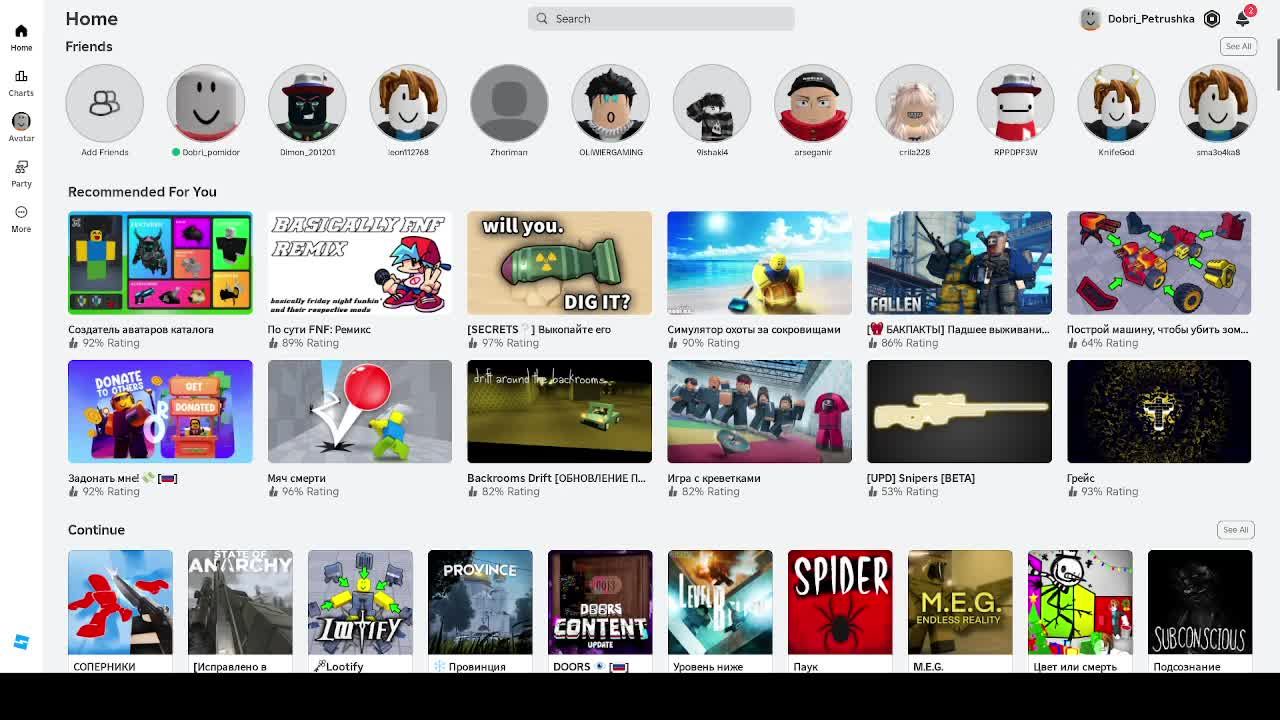The height and width of the screenshot is (720, 1280).
Task: Click See All next to Continue
Action: pyautogui.click(x=1235, y=530)
